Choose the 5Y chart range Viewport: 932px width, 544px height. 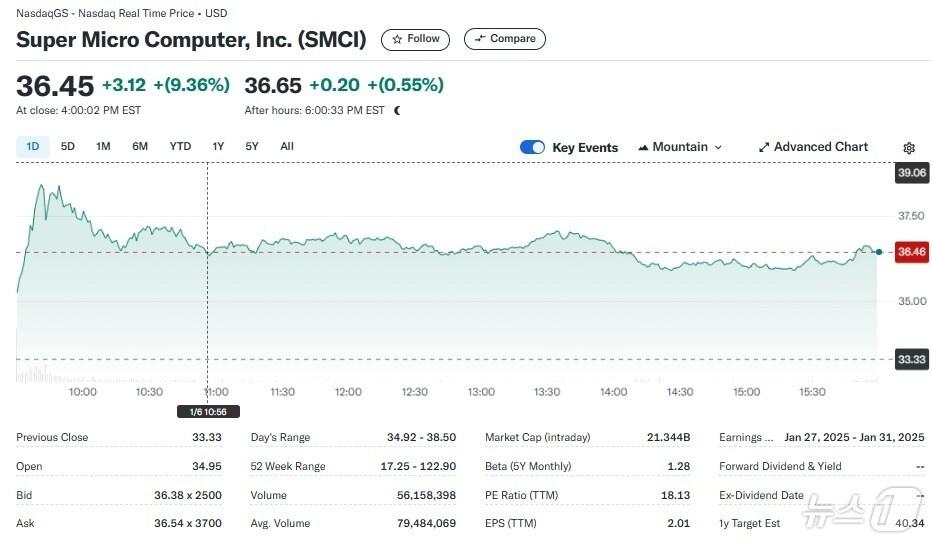(252, 147)
